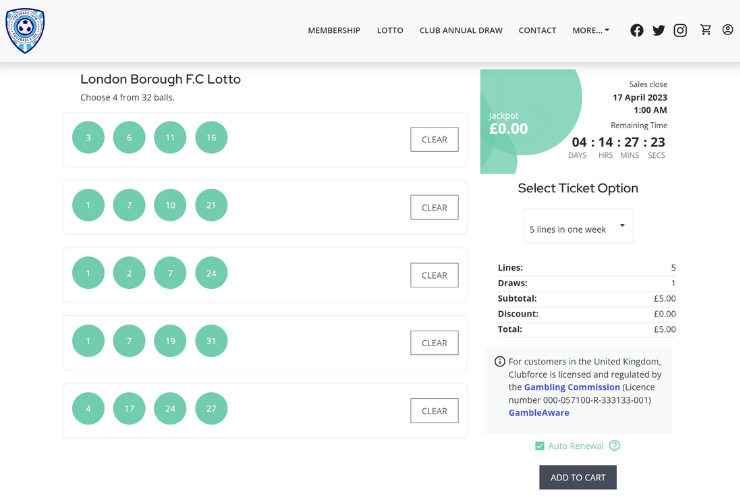Open the Lotto menu item
This screenshot has width=740, height=500.
point(390,30)
